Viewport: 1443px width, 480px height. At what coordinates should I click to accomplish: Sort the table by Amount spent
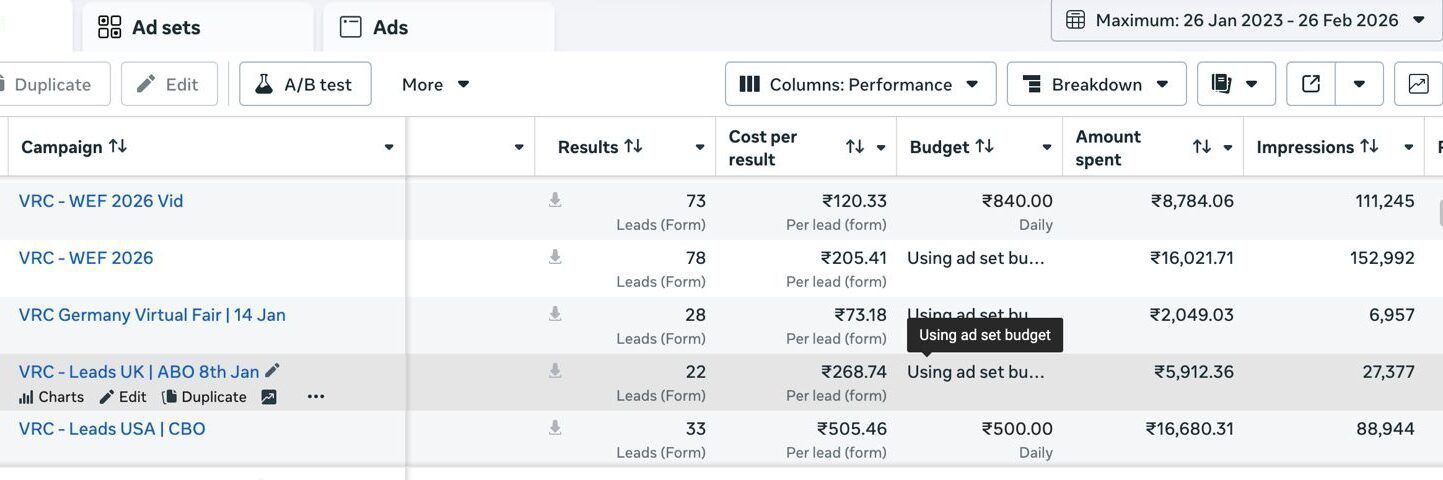click(x=1202, y=147)
